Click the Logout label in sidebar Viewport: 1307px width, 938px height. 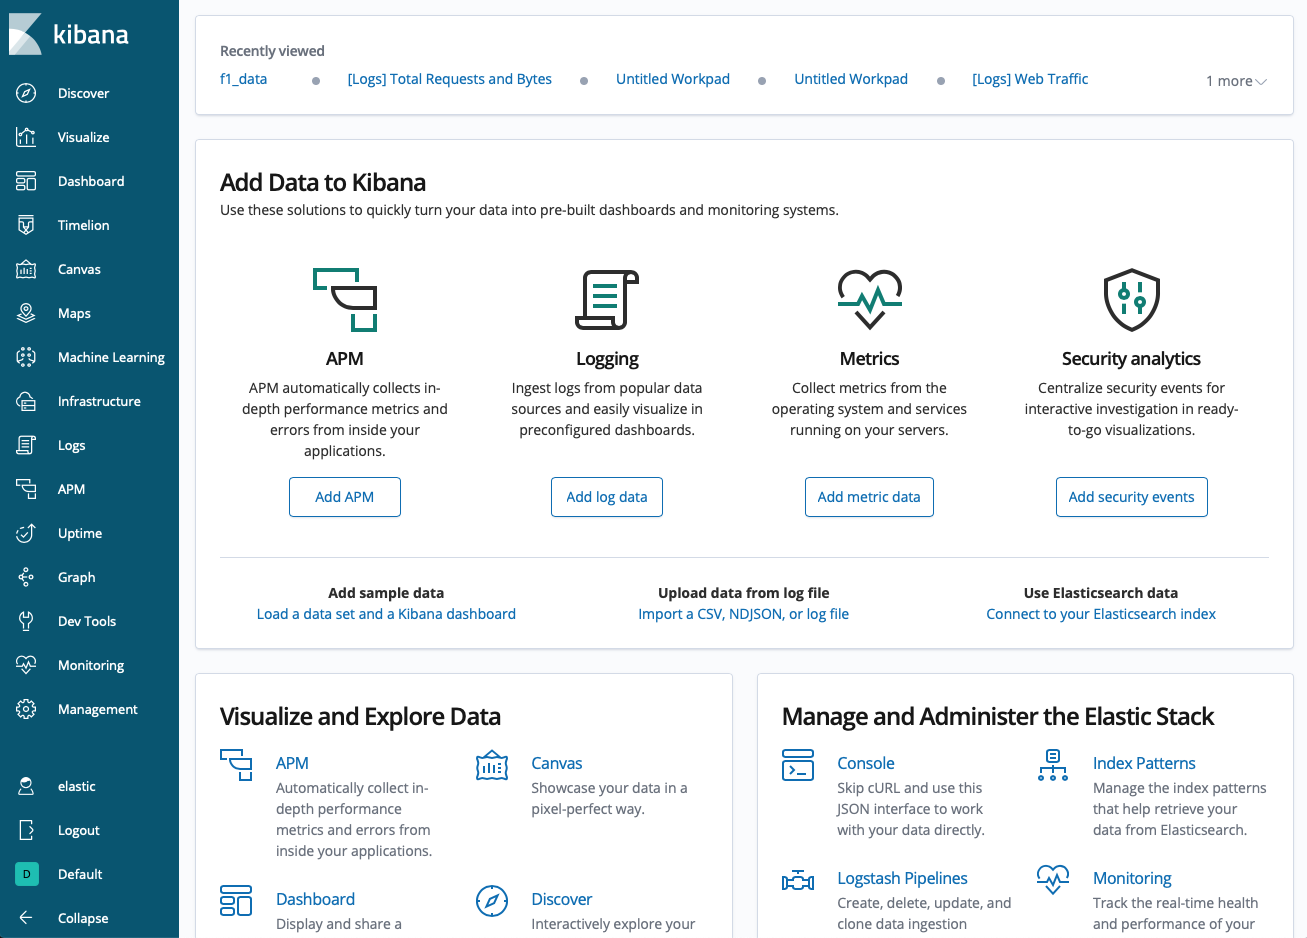(x=79, y=830)
